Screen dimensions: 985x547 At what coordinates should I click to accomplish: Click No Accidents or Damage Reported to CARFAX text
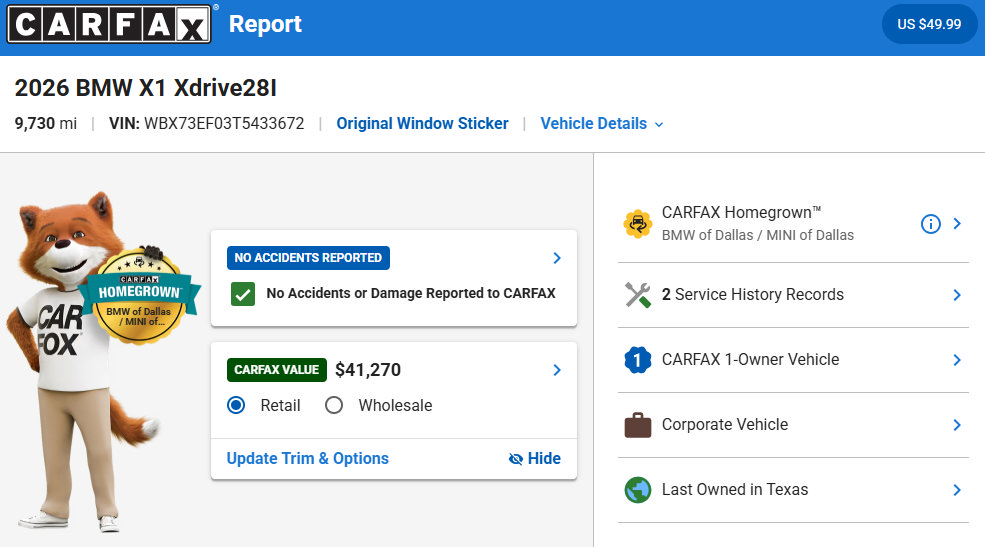click(x=411, y=293)
